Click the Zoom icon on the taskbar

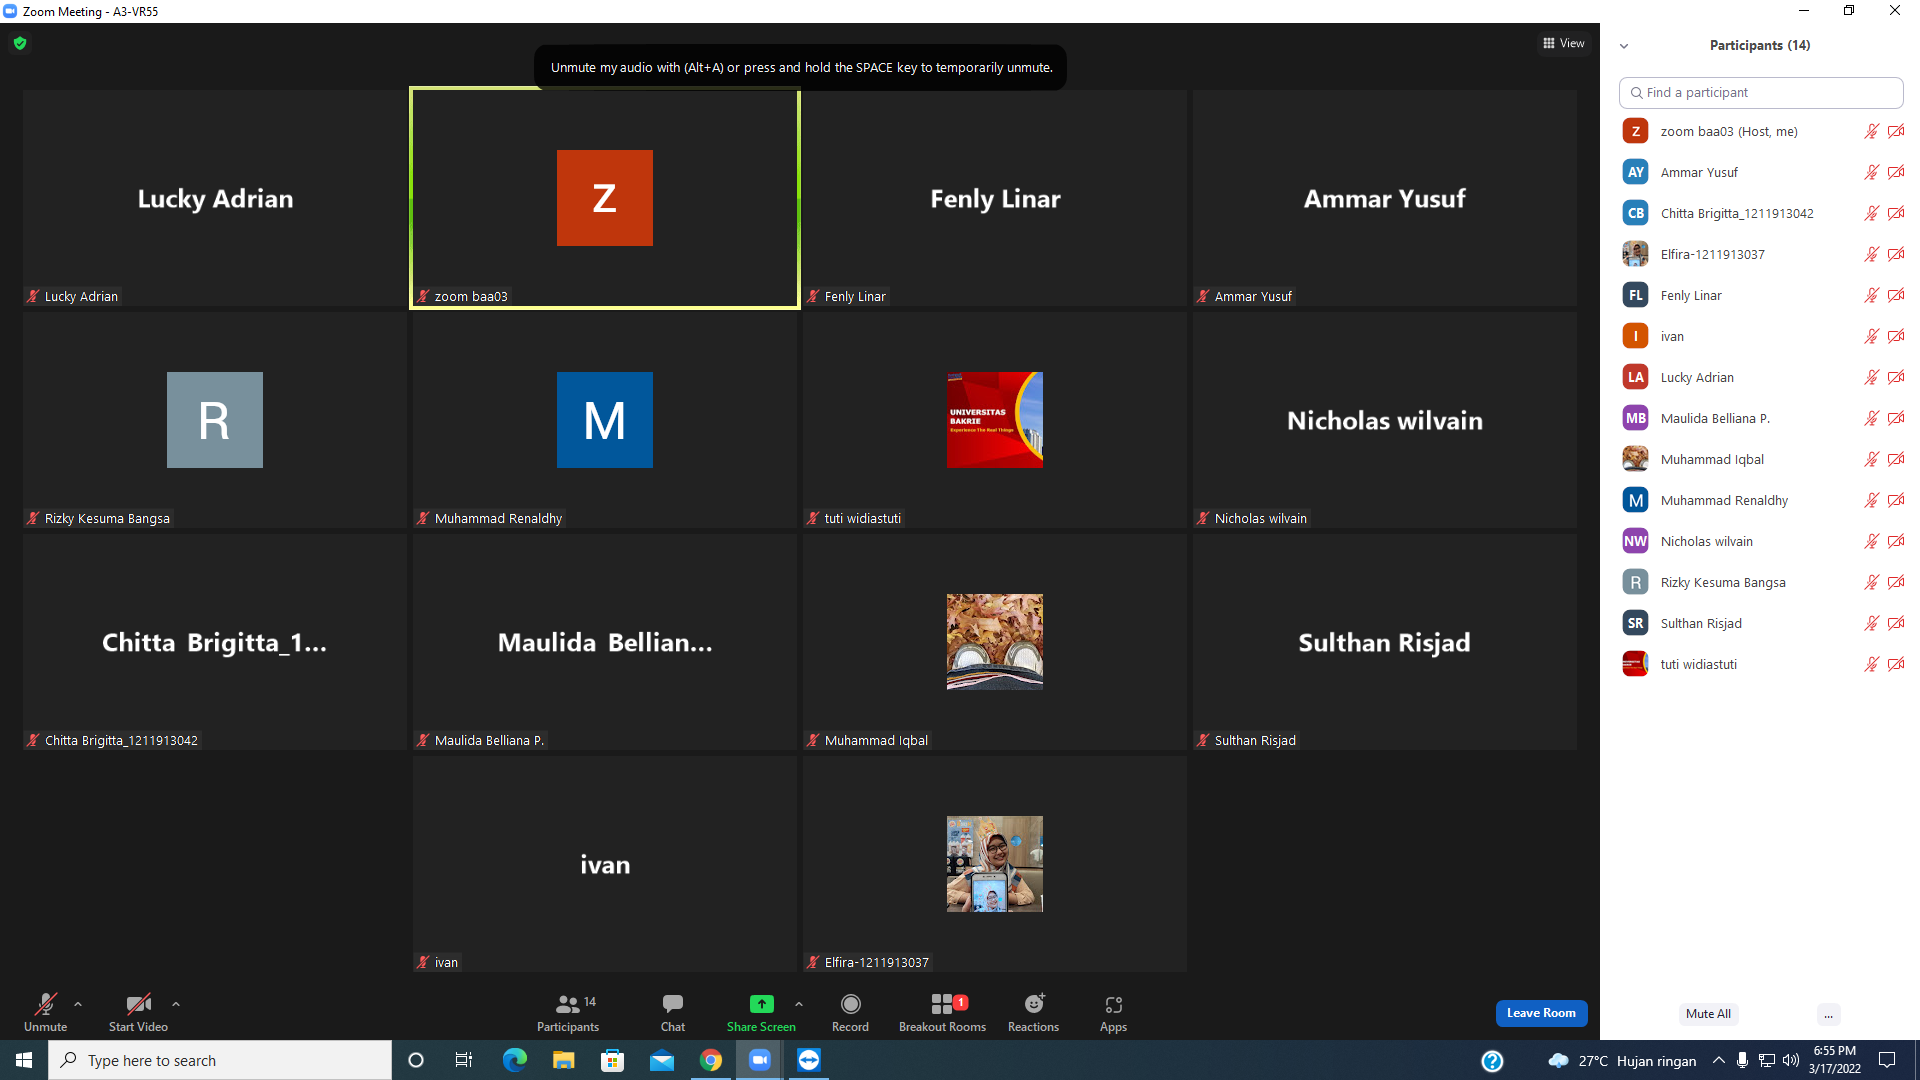[x=760, y=1060]
